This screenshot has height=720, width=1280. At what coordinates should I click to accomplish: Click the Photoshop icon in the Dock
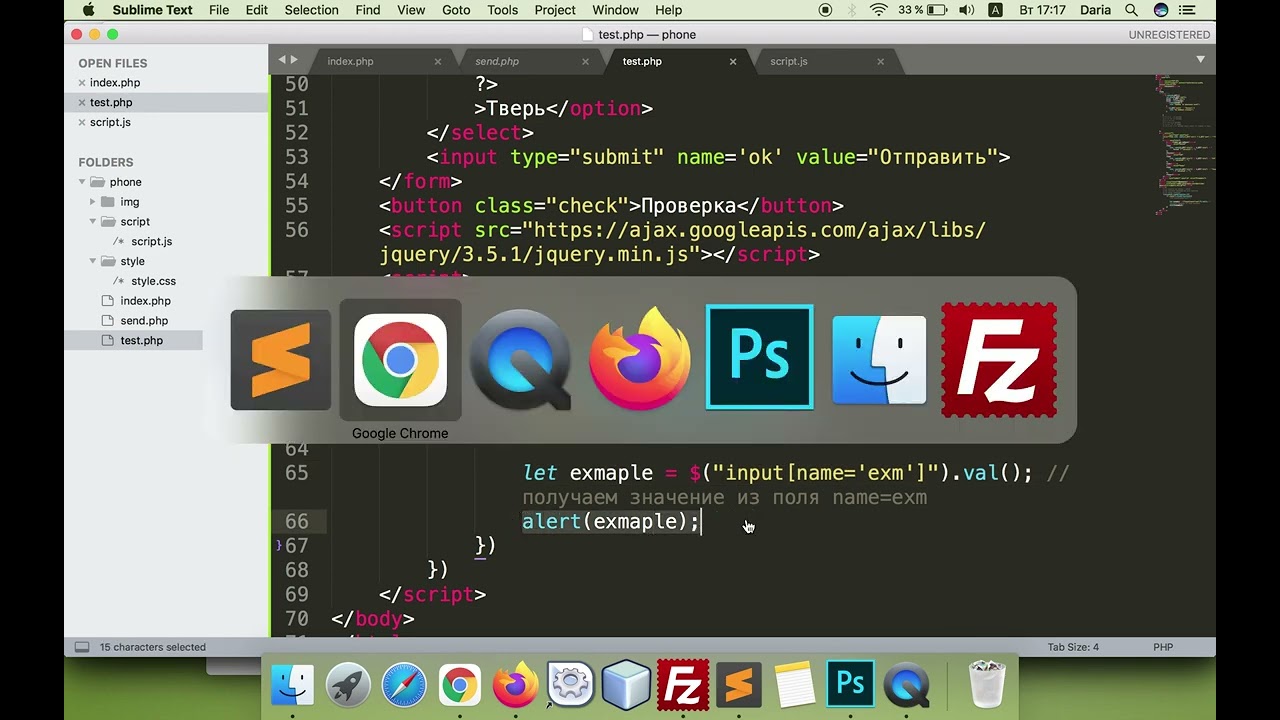850,684
